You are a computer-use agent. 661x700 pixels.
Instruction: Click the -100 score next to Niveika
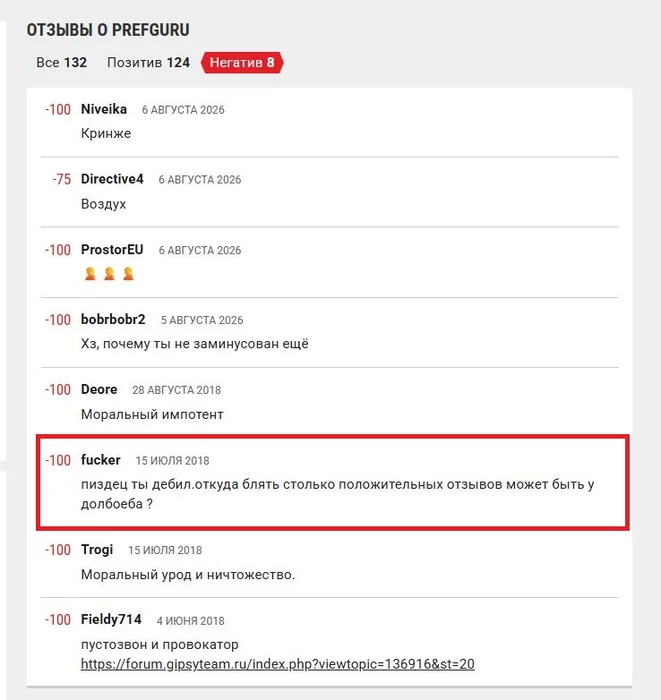tap(58, 109)
